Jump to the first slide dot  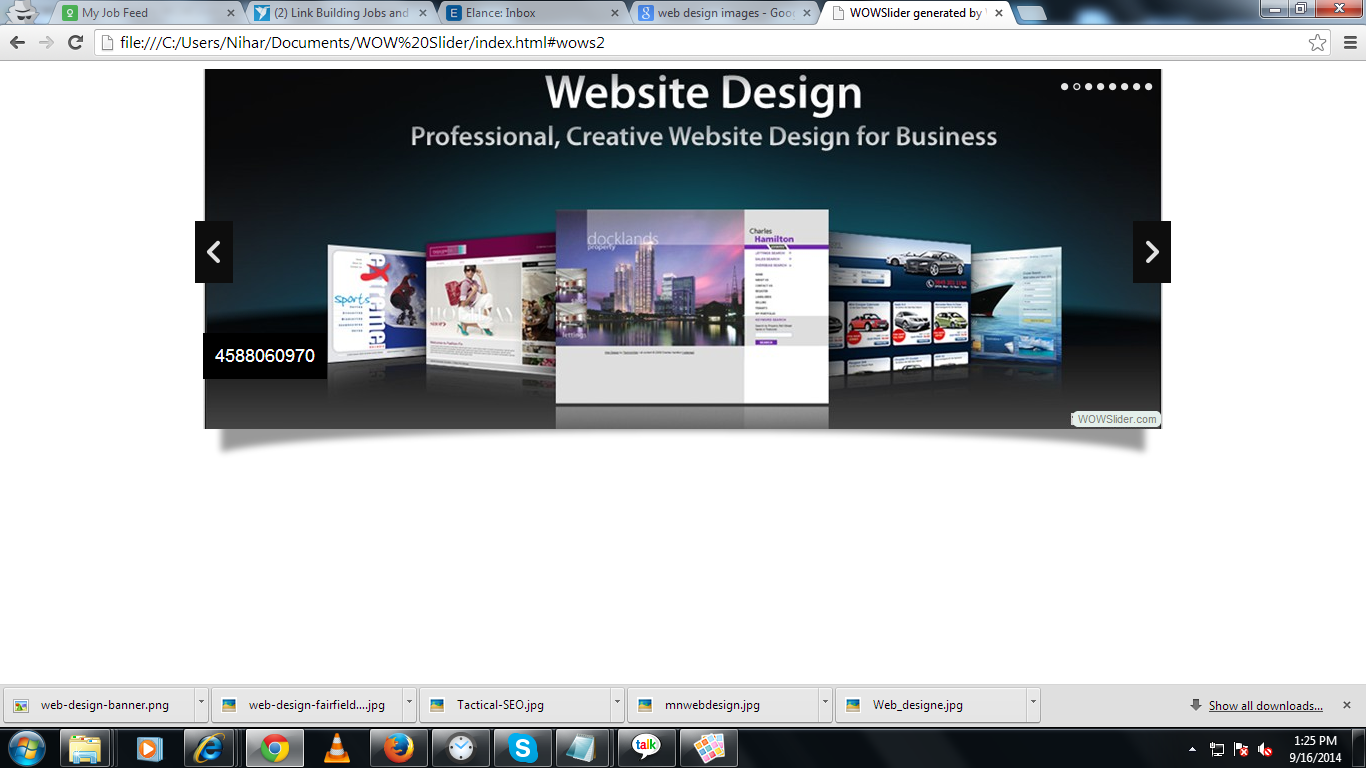(x=1063, y=86)
